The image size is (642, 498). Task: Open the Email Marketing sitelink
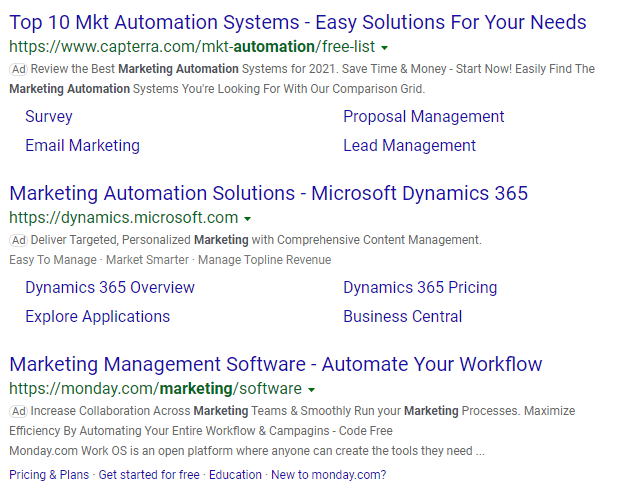82,145
